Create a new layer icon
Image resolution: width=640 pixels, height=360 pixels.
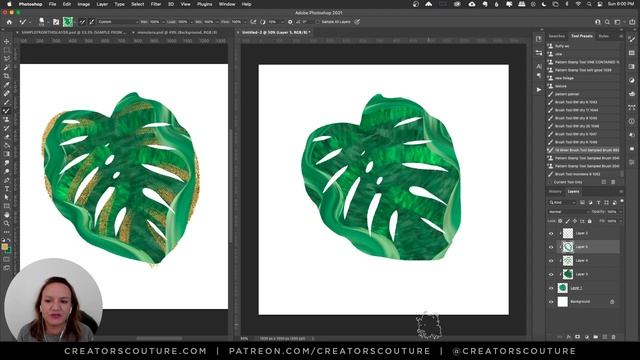click(x=604, y=337)
